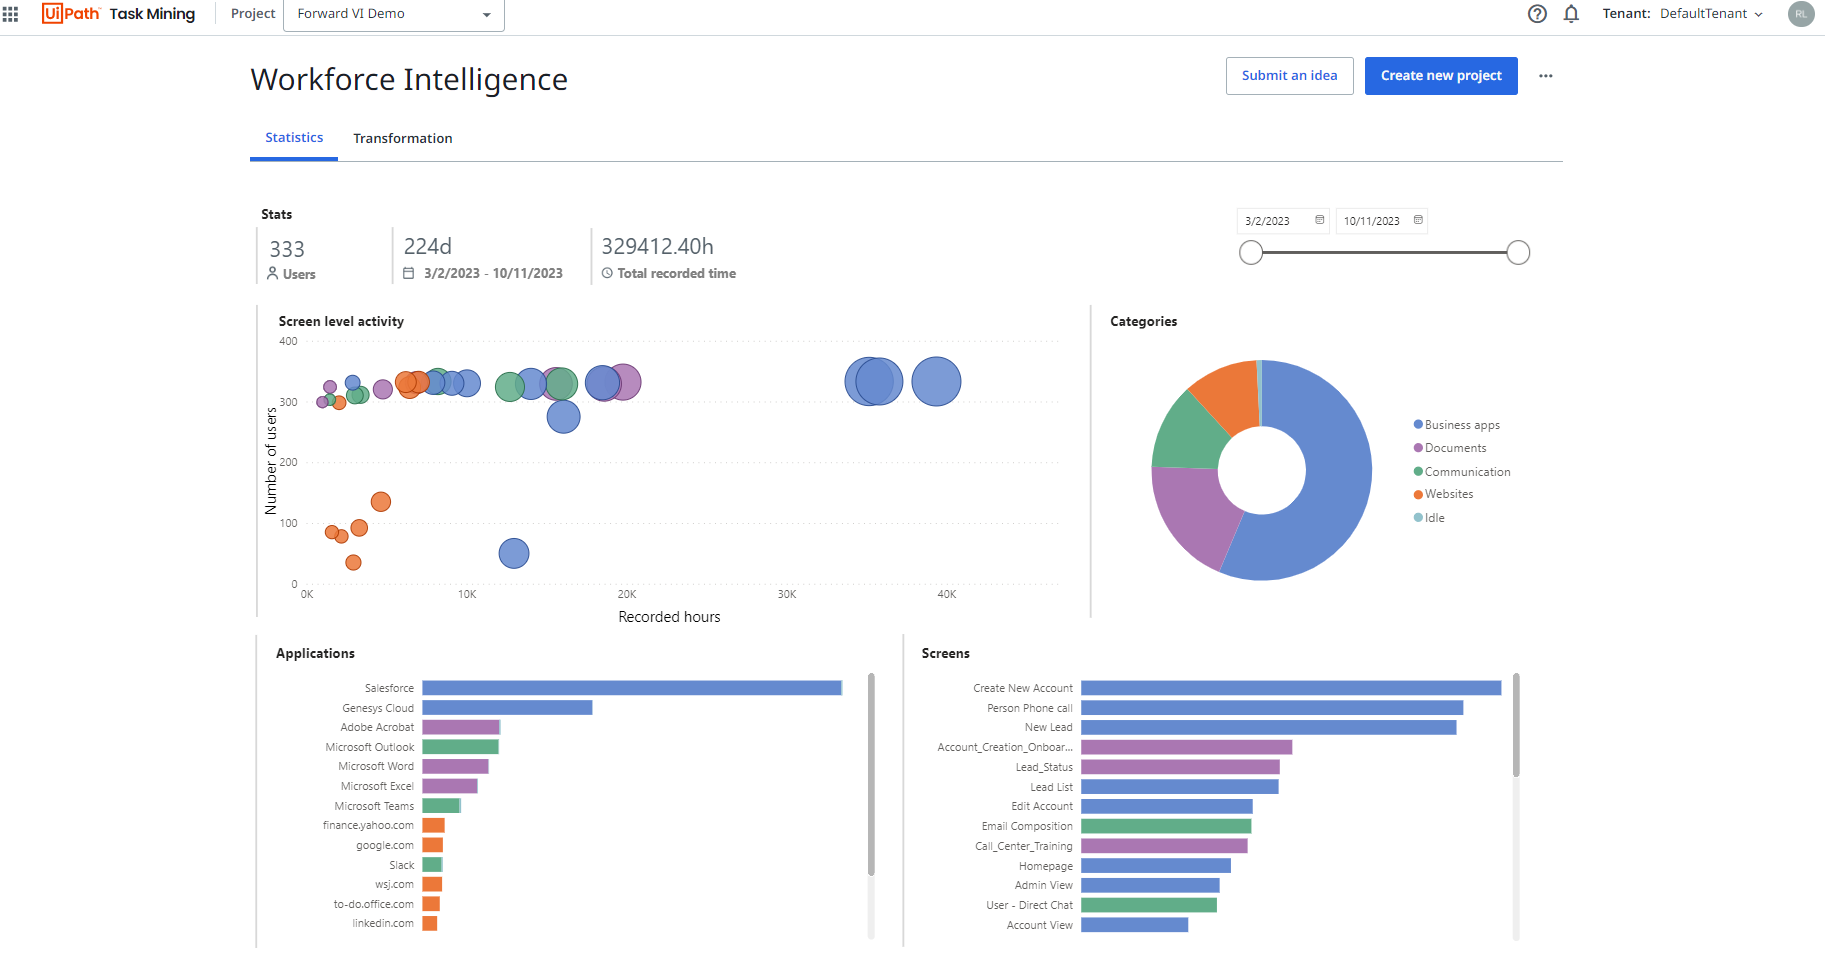Click the Slack application label
The image size is (1825, 964).
coord(402,865)
